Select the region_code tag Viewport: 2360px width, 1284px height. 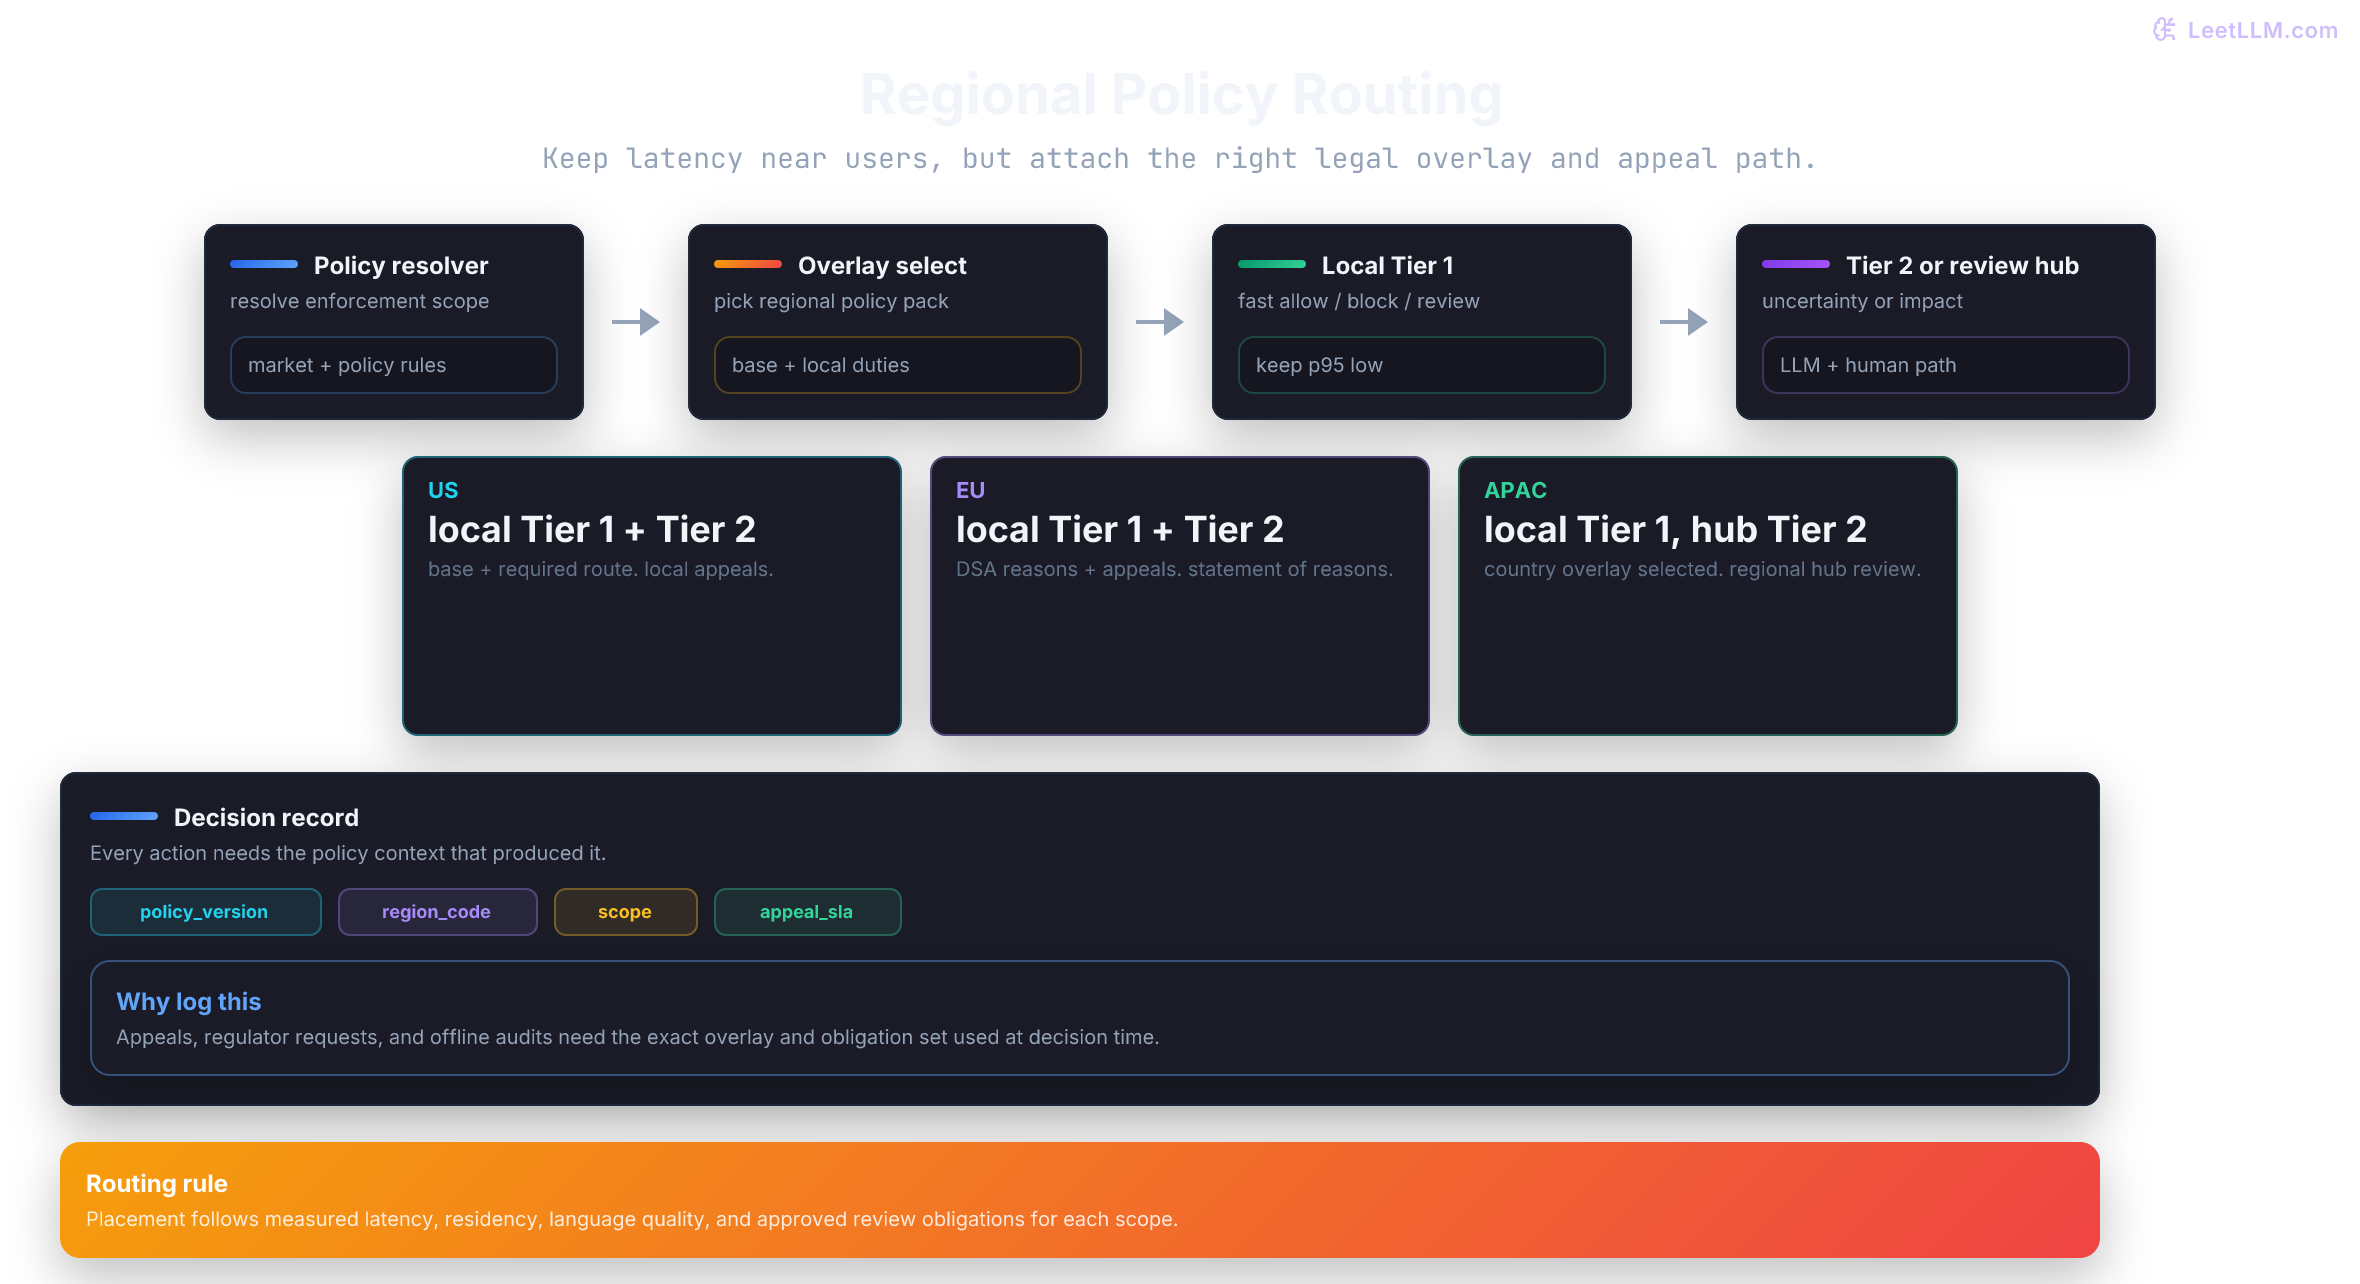pos(437,912)
